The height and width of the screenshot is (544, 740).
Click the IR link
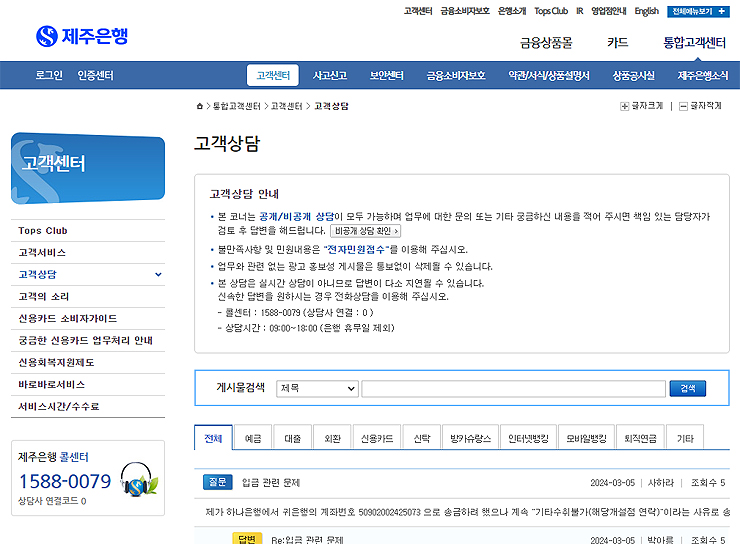click(x=580, y=11)
